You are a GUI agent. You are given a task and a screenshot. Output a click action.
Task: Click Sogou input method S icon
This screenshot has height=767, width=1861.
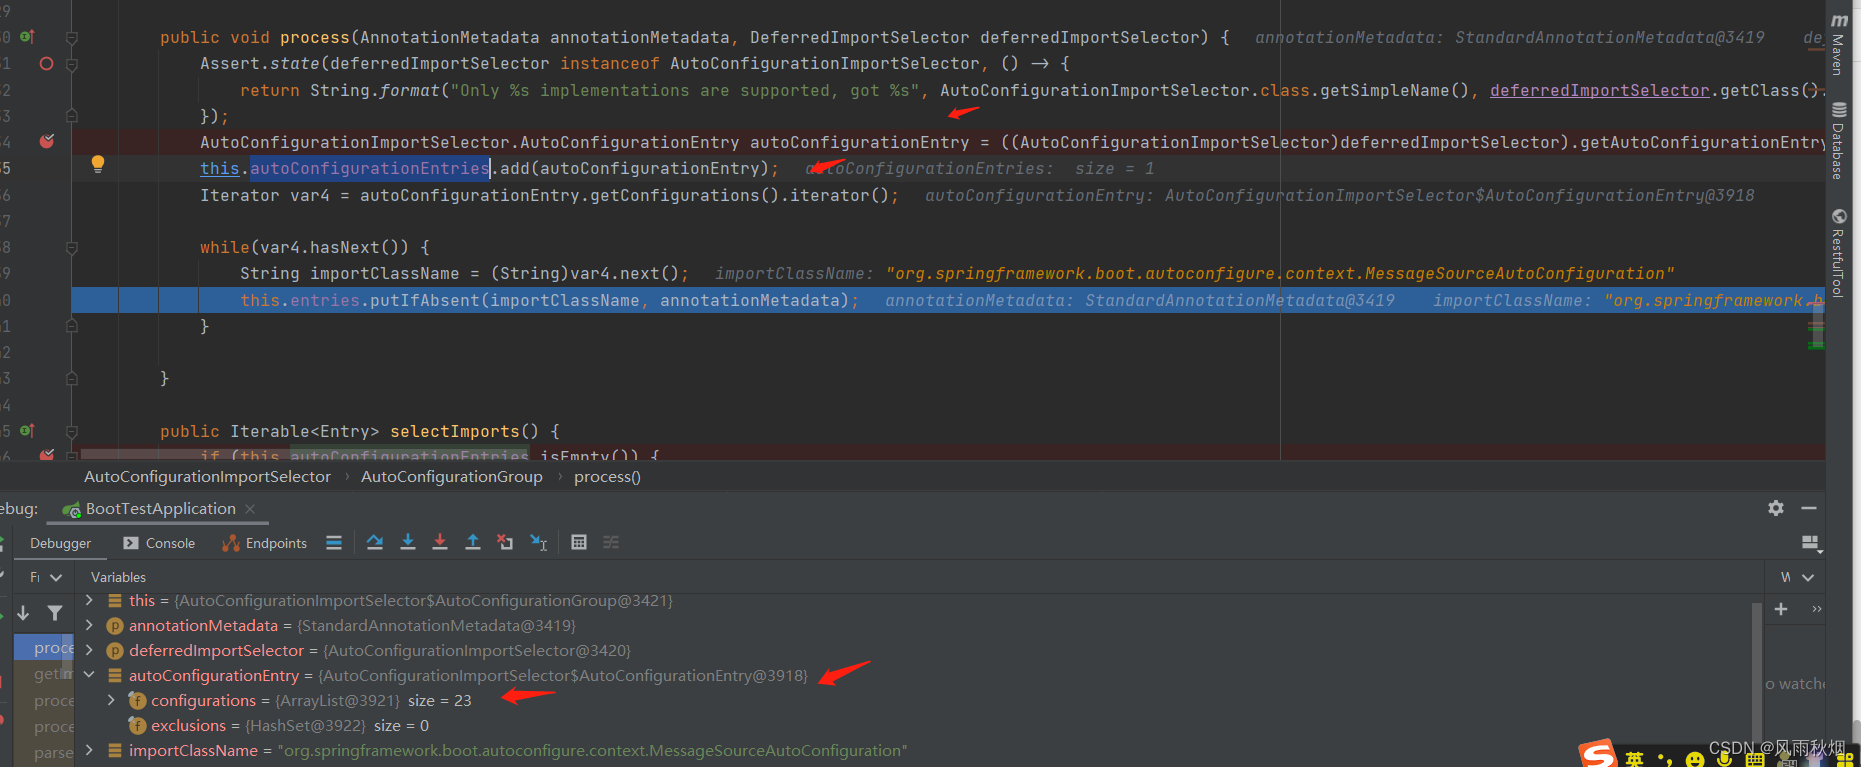pyautogui.click(x=1597, y=755)
